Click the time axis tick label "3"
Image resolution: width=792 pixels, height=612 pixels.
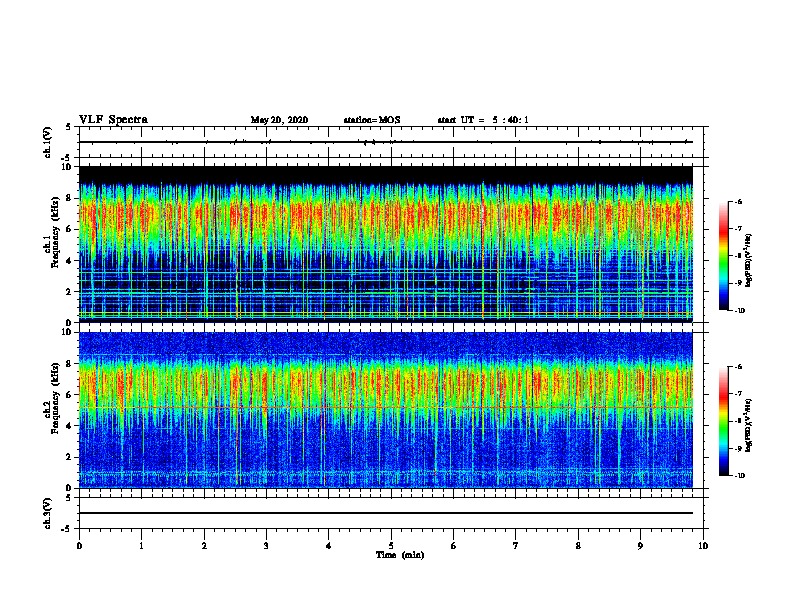pos(266,546)
